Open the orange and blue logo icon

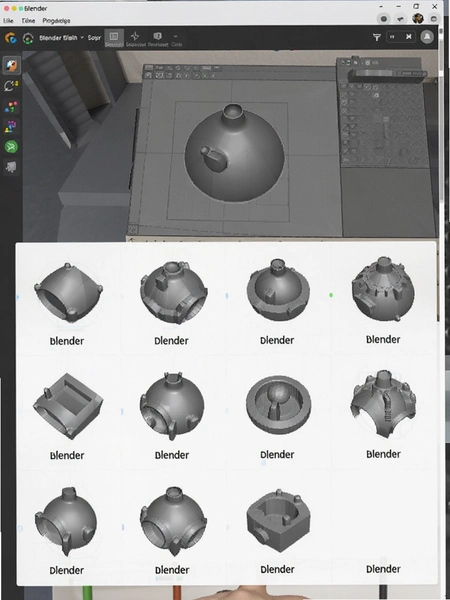10,38
